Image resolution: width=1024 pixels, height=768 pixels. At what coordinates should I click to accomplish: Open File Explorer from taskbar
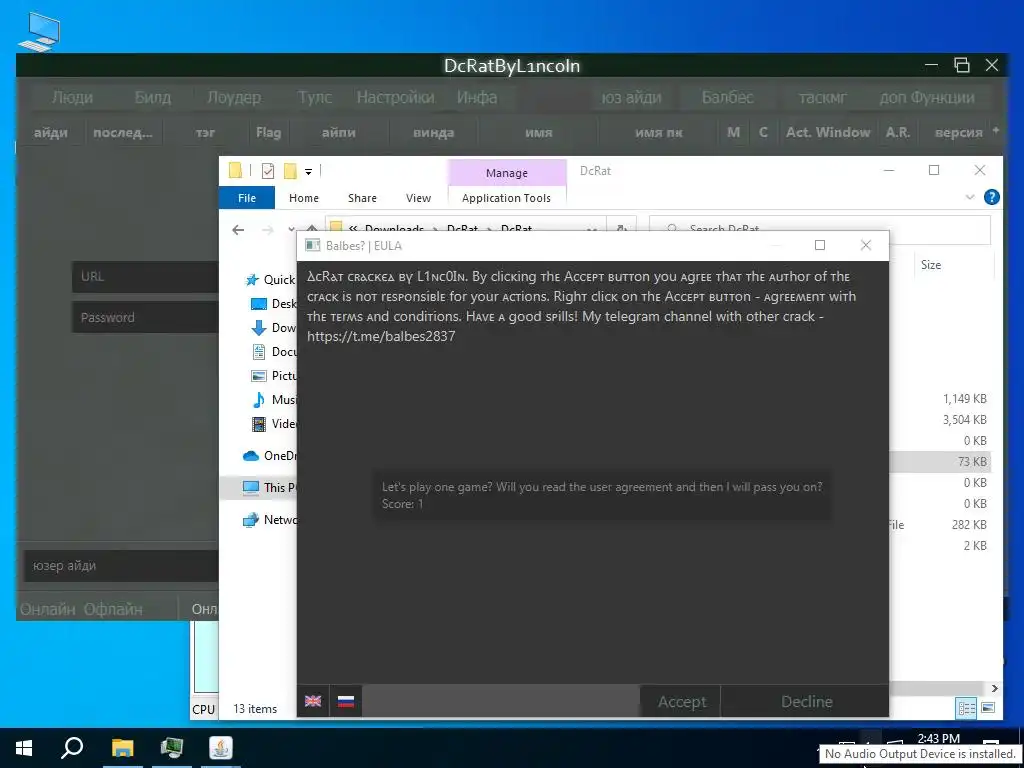click(122, 748)
